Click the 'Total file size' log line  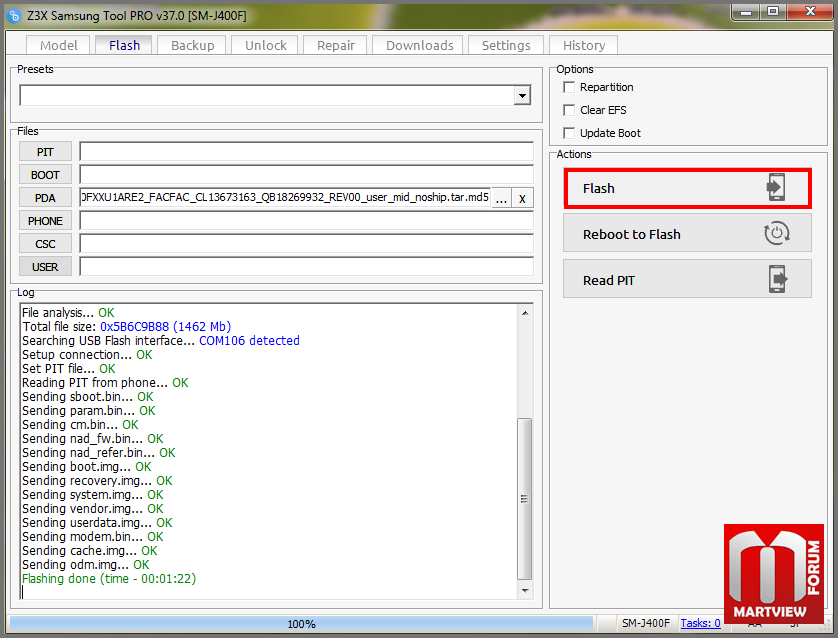click(x=127, y=326)
